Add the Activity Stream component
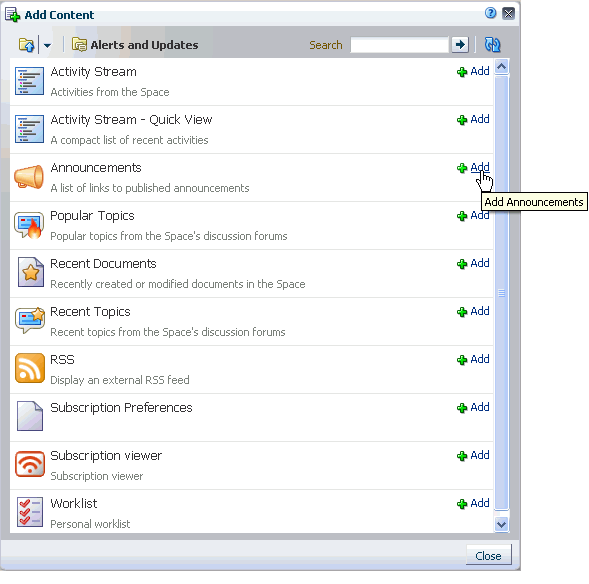Viewport: 589px width, 584px height. coord(480,71)
